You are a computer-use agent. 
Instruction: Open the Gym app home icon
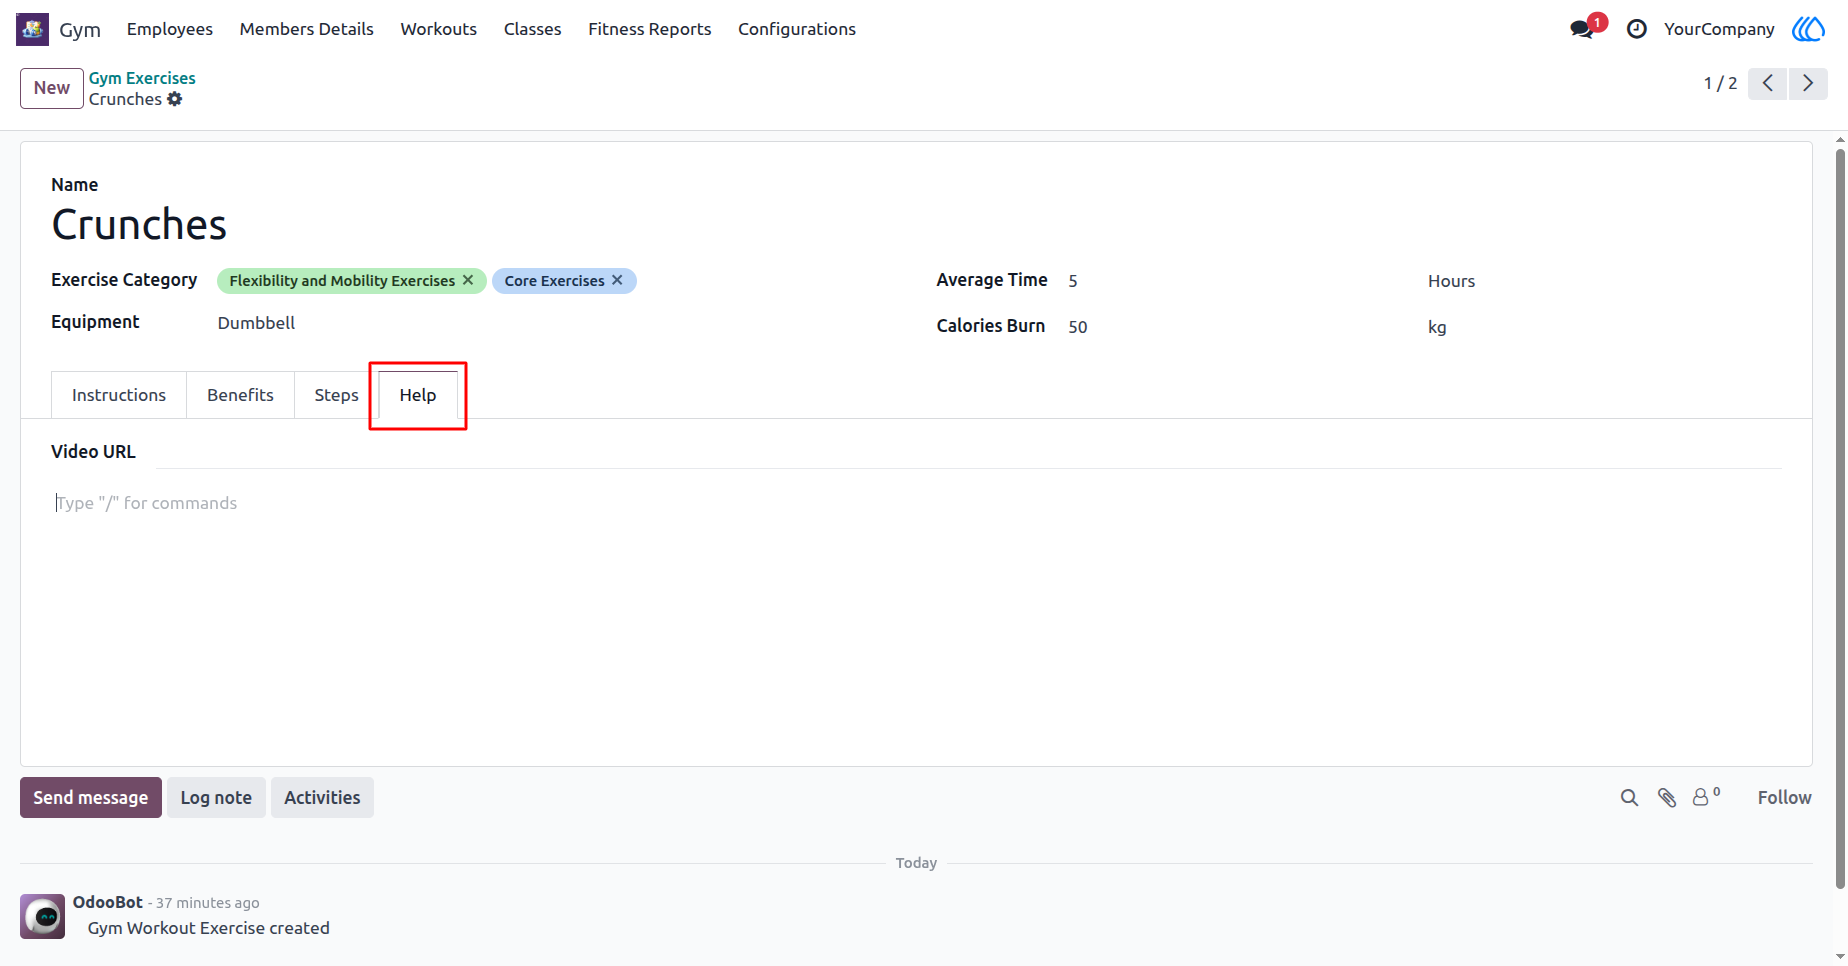click(x=32, y=29)
